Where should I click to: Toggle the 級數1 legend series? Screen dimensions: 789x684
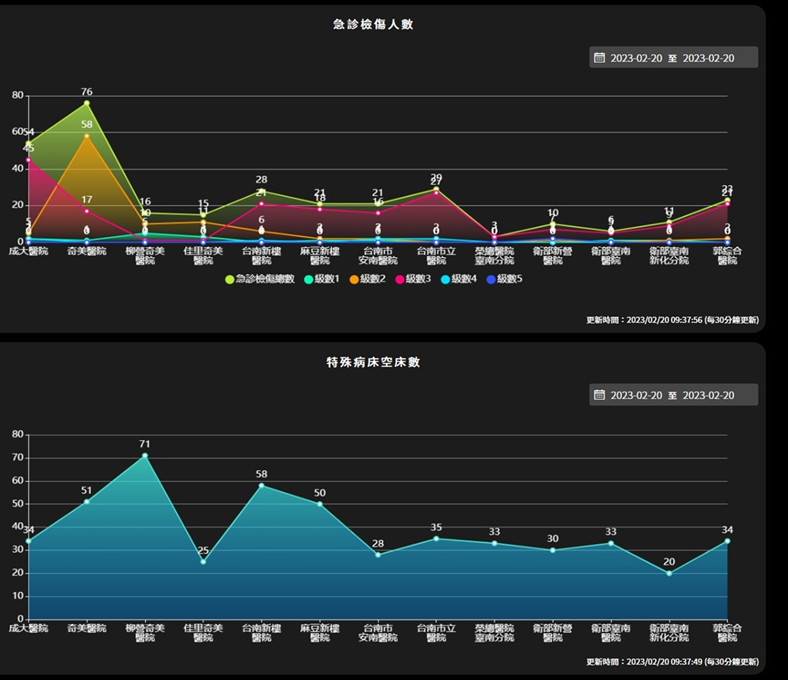pos(322,279)
